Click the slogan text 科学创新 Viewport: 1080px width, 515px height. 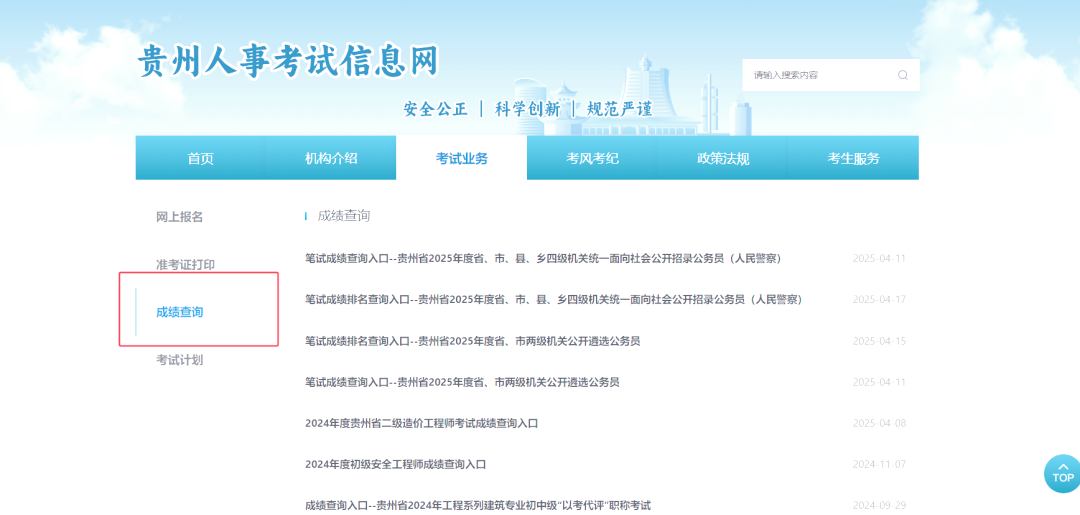click(528, 109)
